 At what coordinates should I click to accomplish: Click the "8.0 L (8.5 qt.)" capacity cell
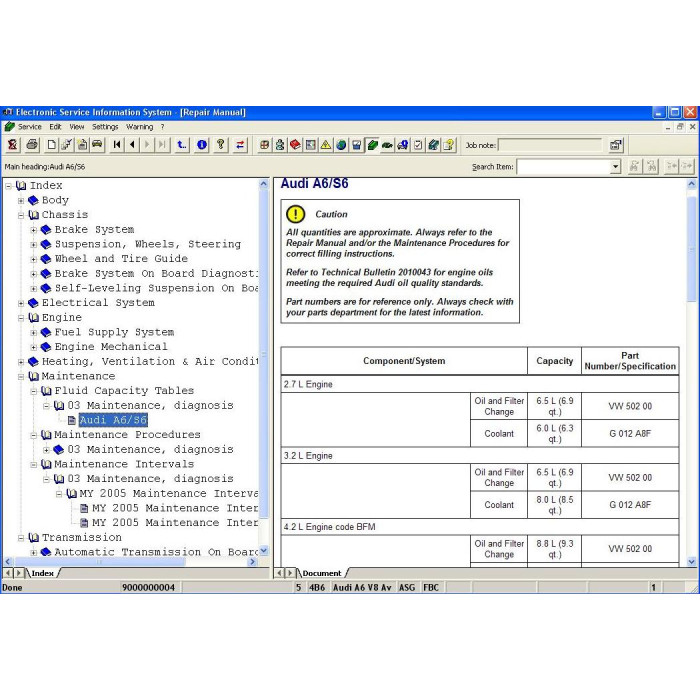554,505
